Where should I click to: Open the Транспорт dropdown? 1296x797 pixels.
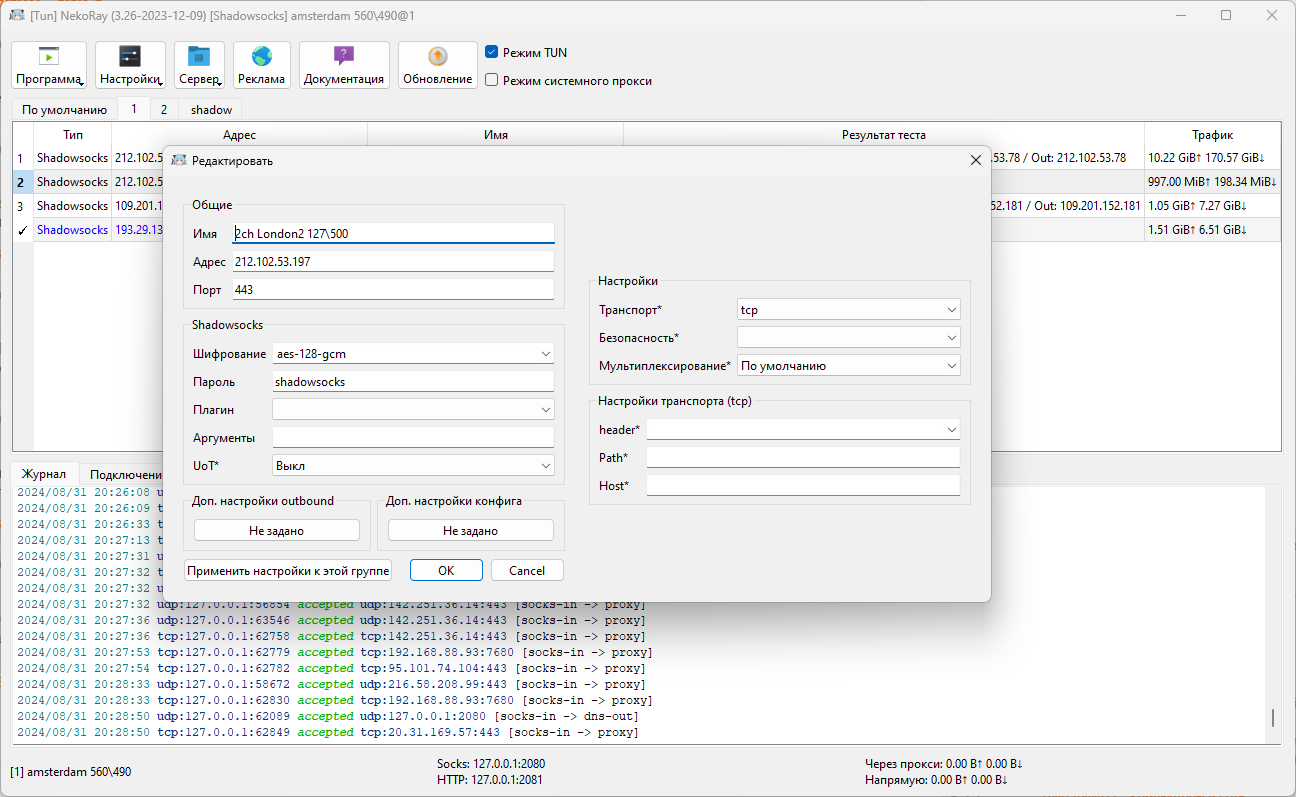click(x=848, y=310)
